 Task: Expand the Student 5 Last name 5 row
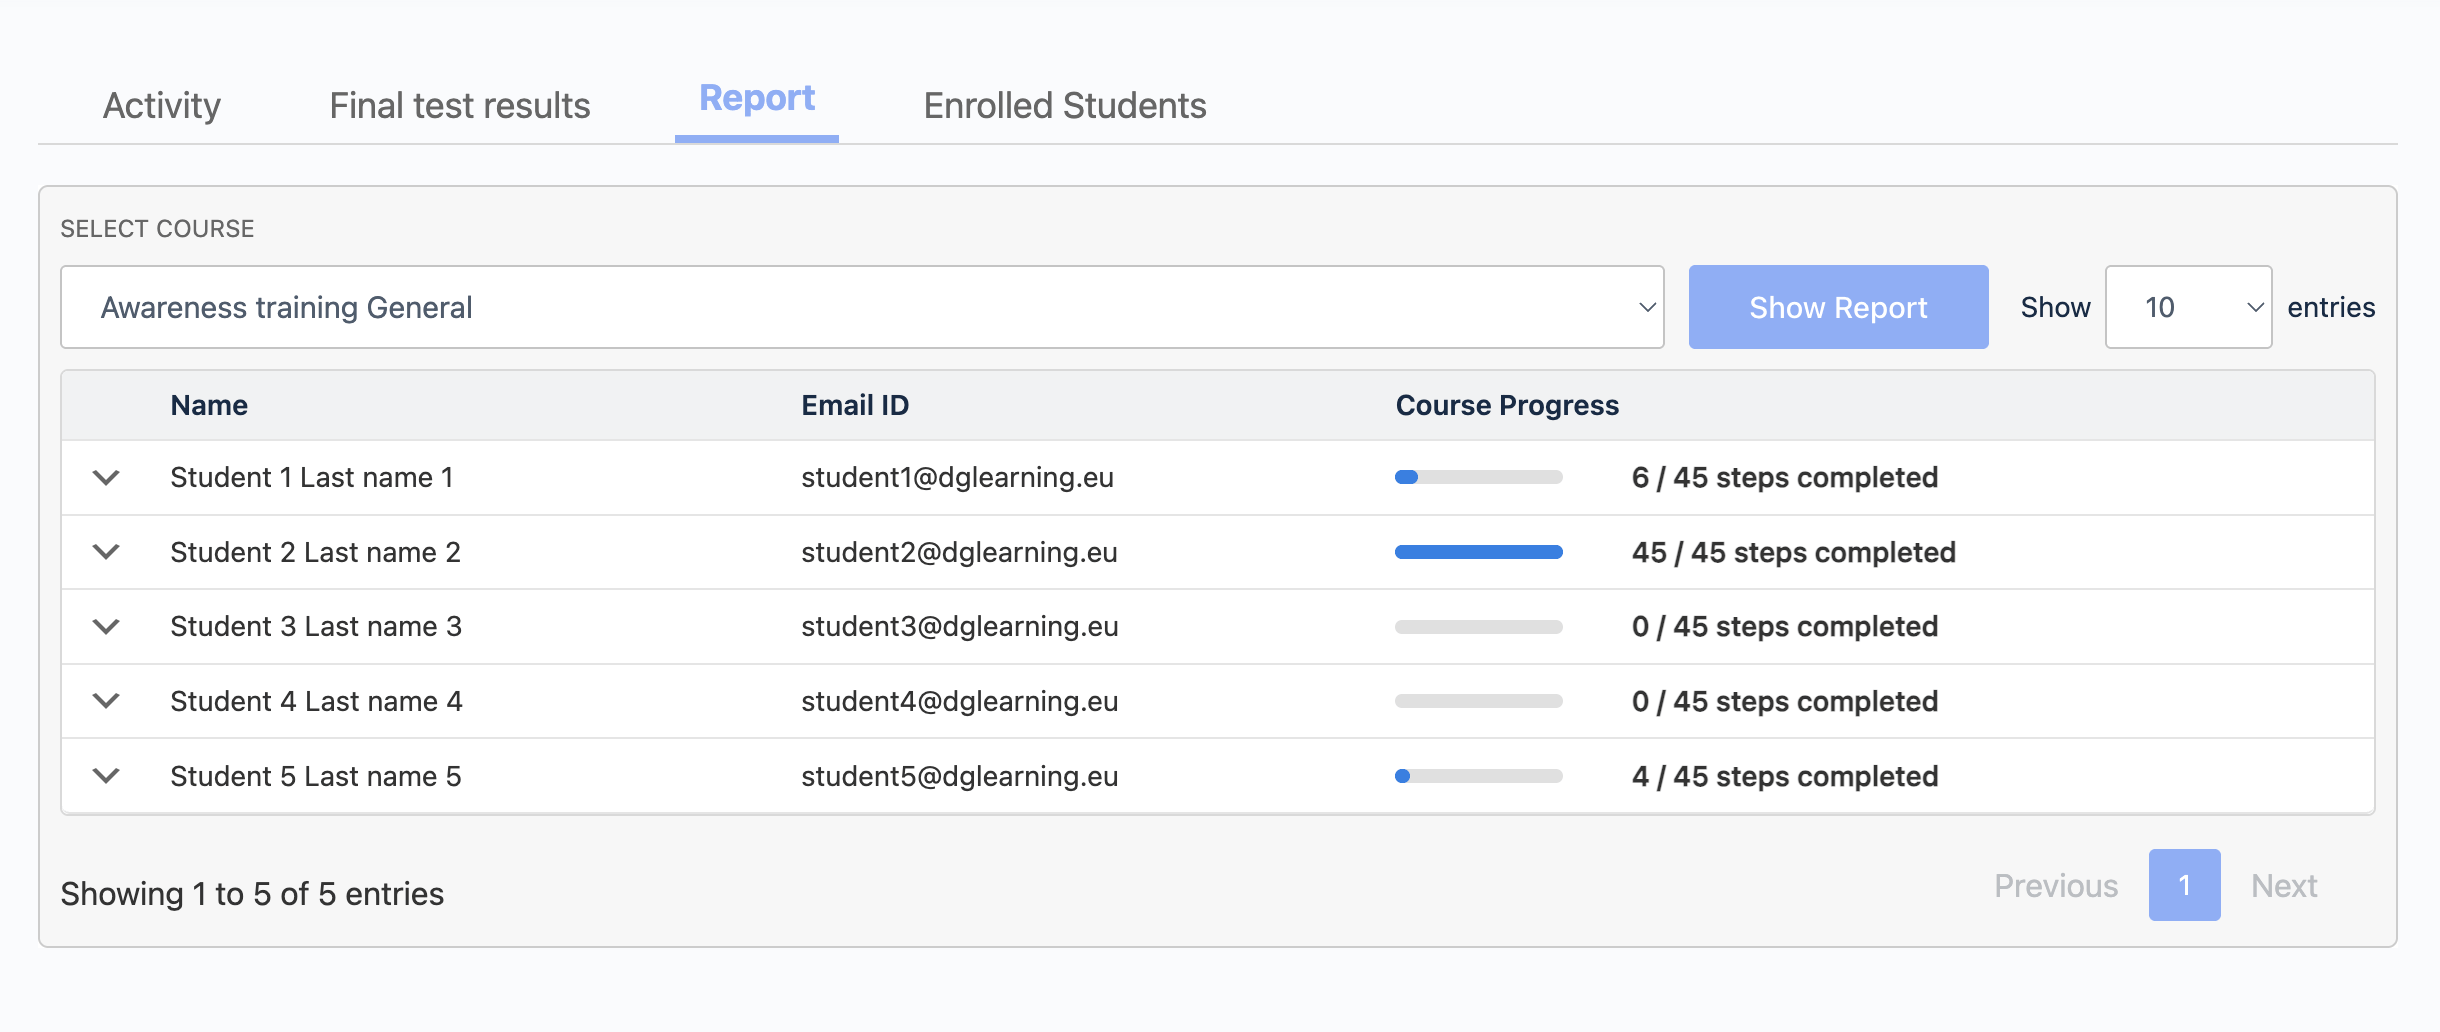pos(106,776)
